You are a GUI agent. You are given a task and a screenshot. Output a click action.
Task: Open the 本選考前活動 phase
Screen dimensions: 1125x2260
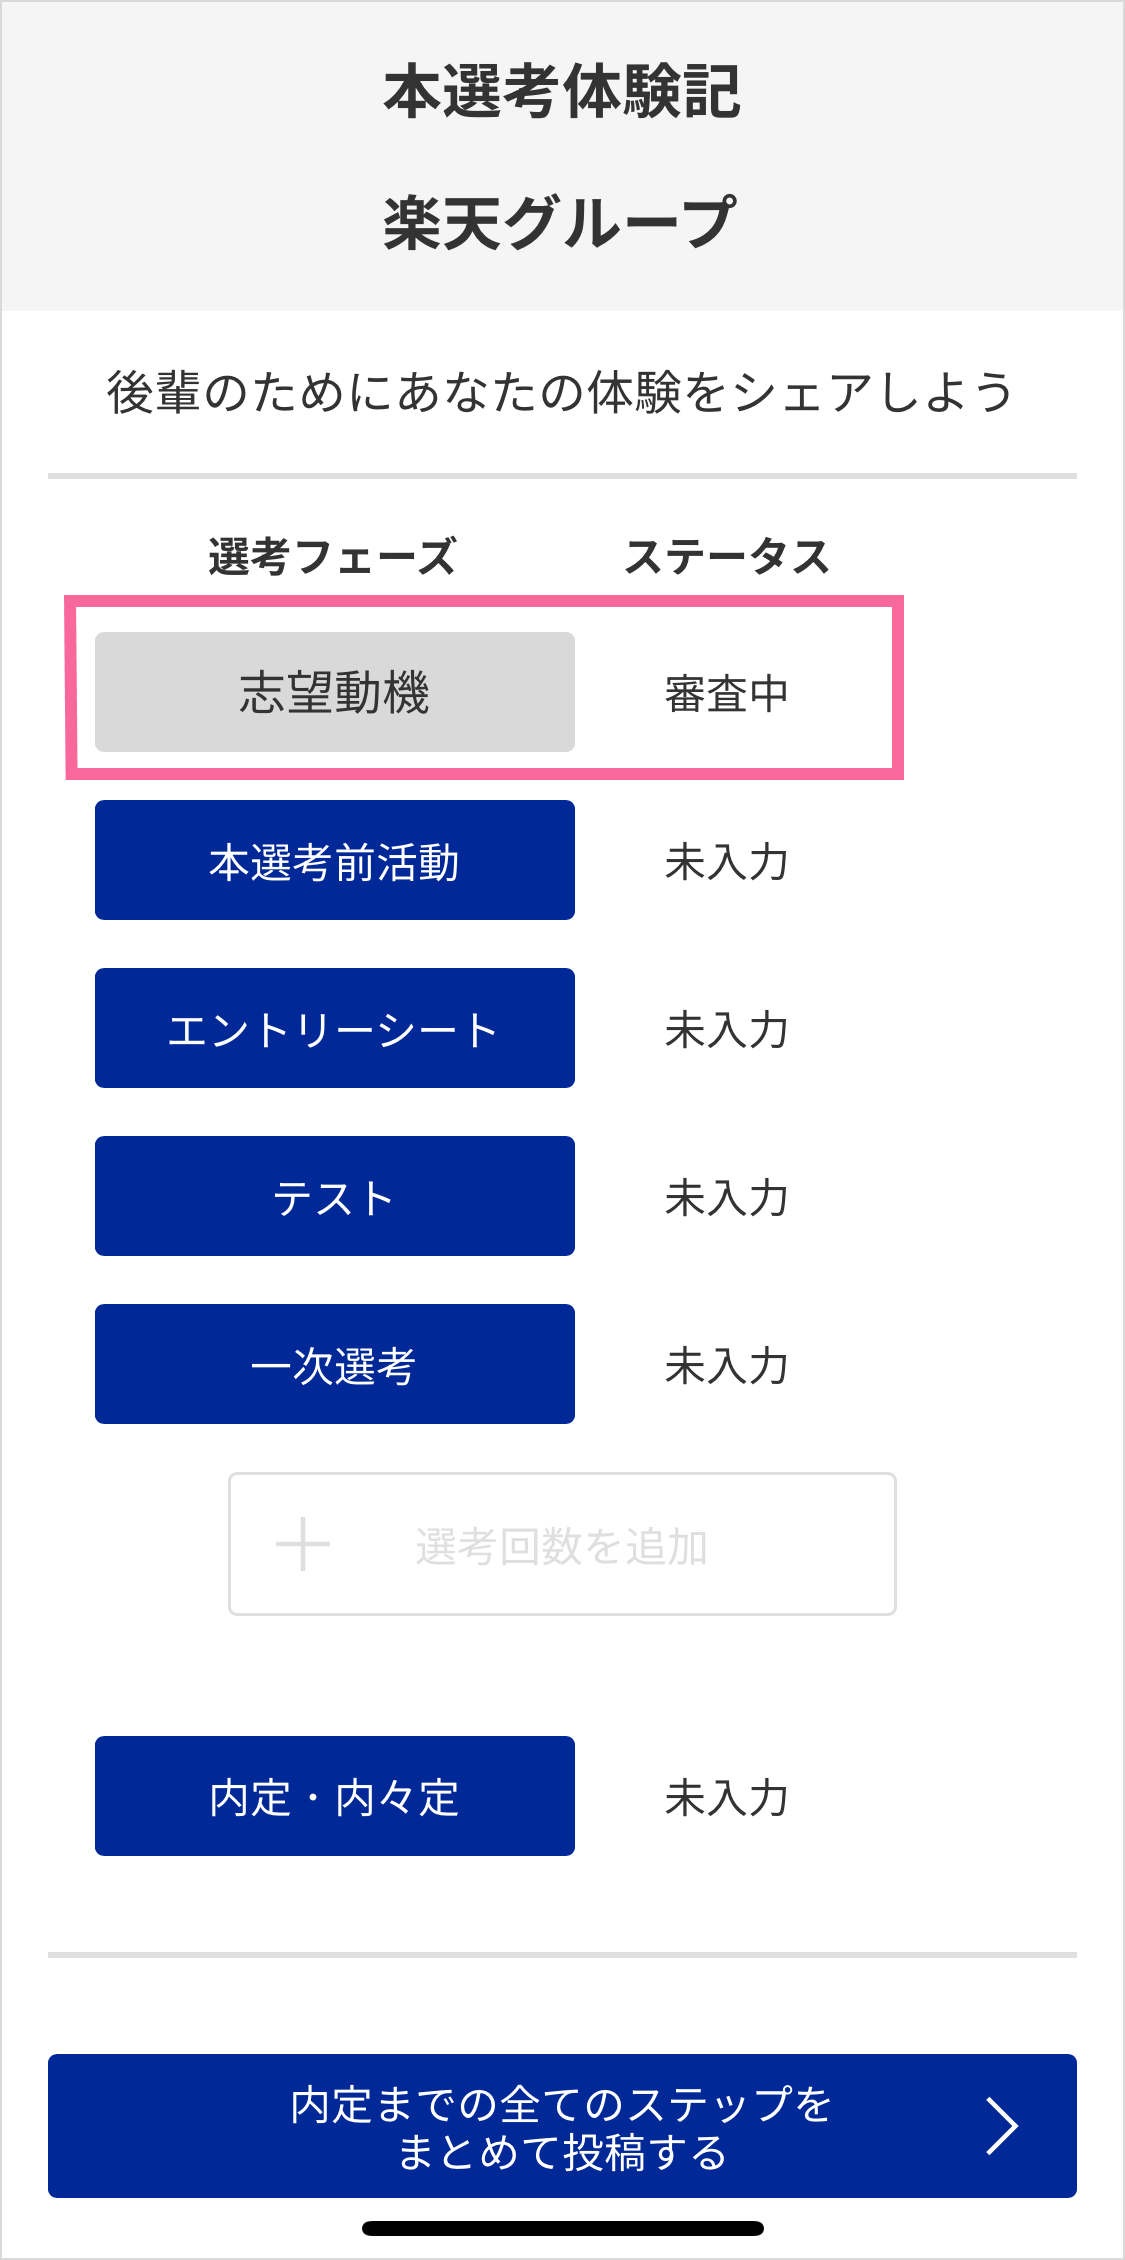point(334,860)
